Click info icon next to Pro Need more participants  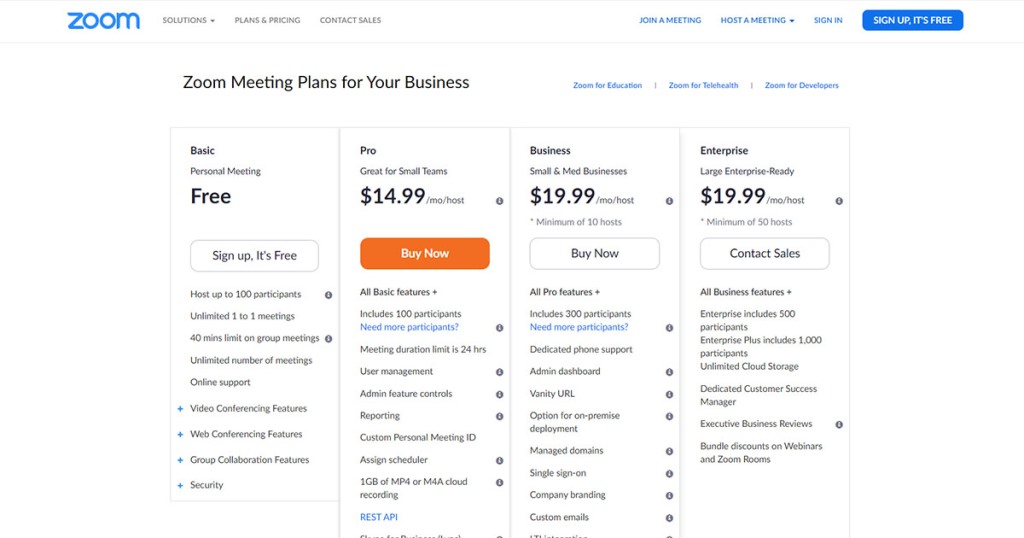click(x=500, y=328)
